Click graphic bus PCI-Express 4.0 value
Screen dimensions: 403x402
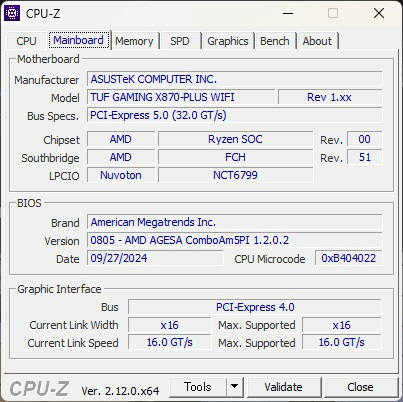pyautogui.click(x=255, y=307)
